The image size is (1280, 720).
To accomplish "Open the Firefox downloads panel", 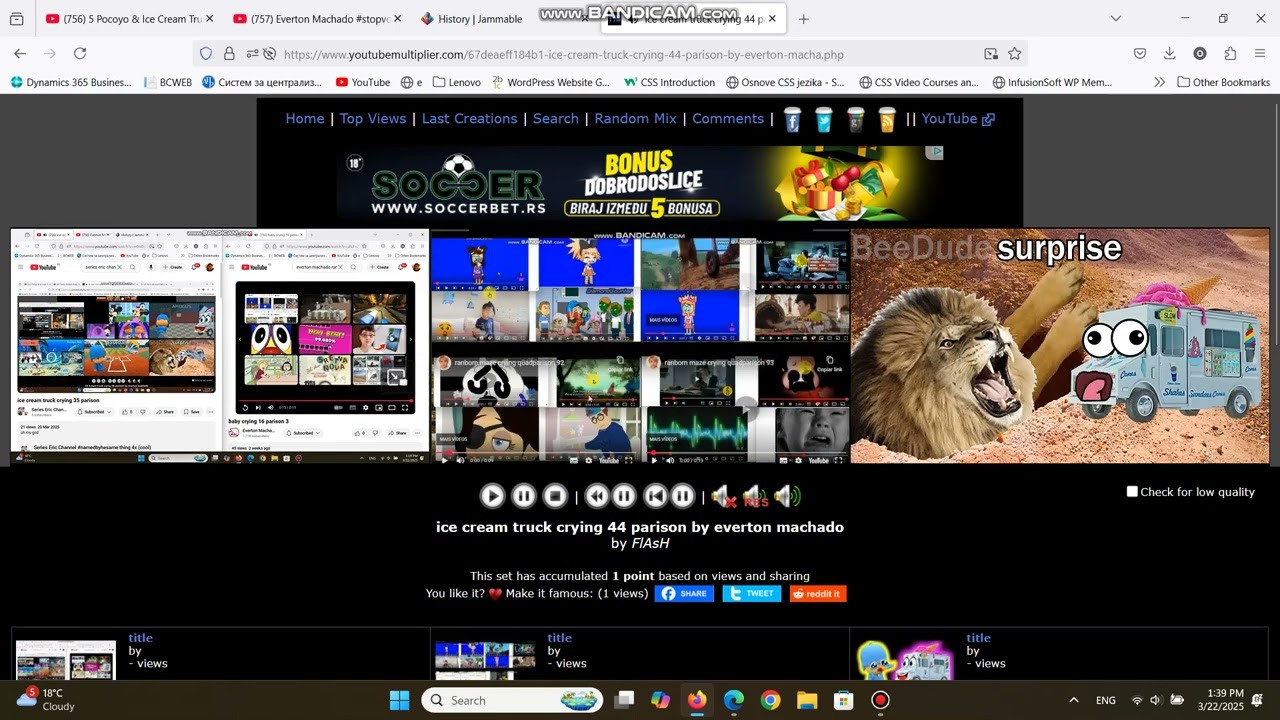I will pyautogui.click(x=1169, y=54).
